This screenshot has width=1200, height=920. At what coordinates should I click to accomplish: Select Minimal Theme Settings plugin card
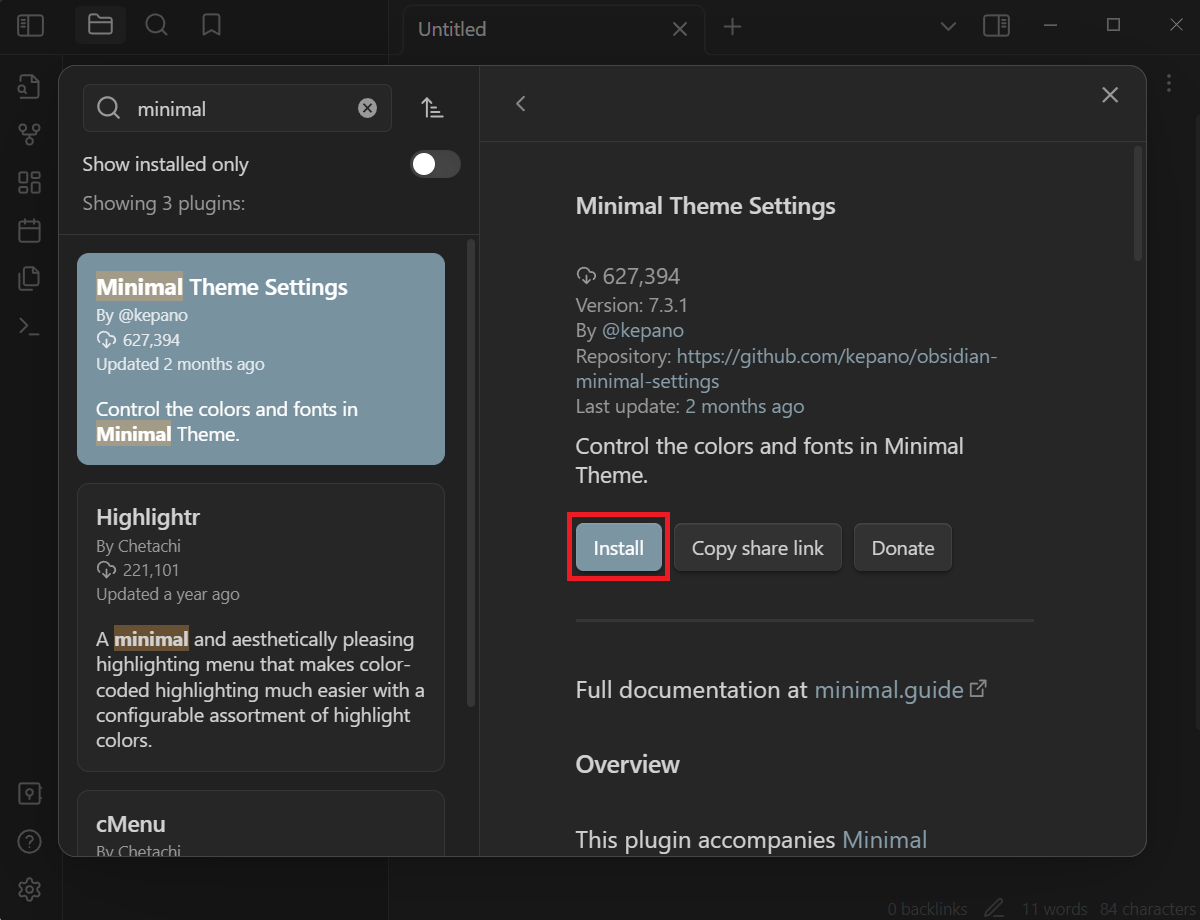click(x=261, y=359)
